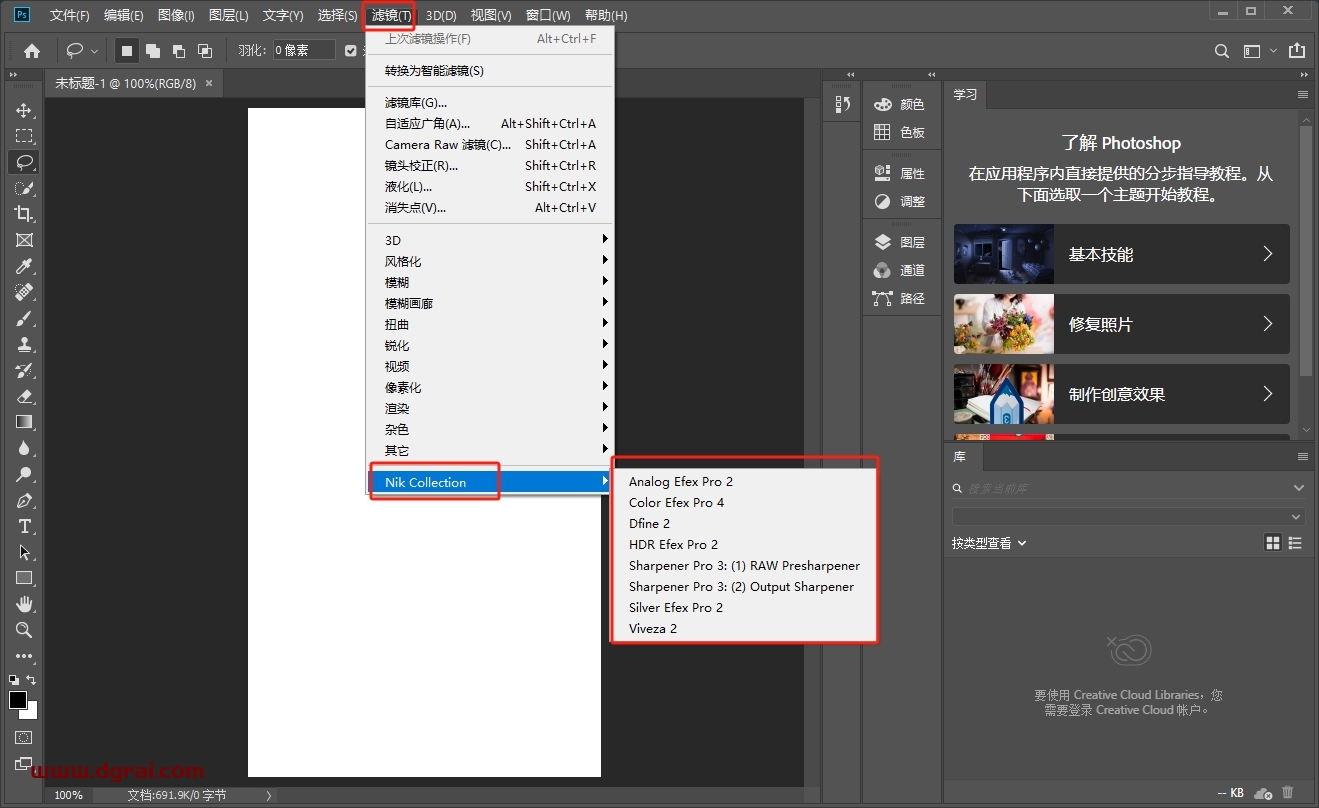
Task: Open the search magnifier in options bar
Action: pyautogui.click(x=1221, y=50)
